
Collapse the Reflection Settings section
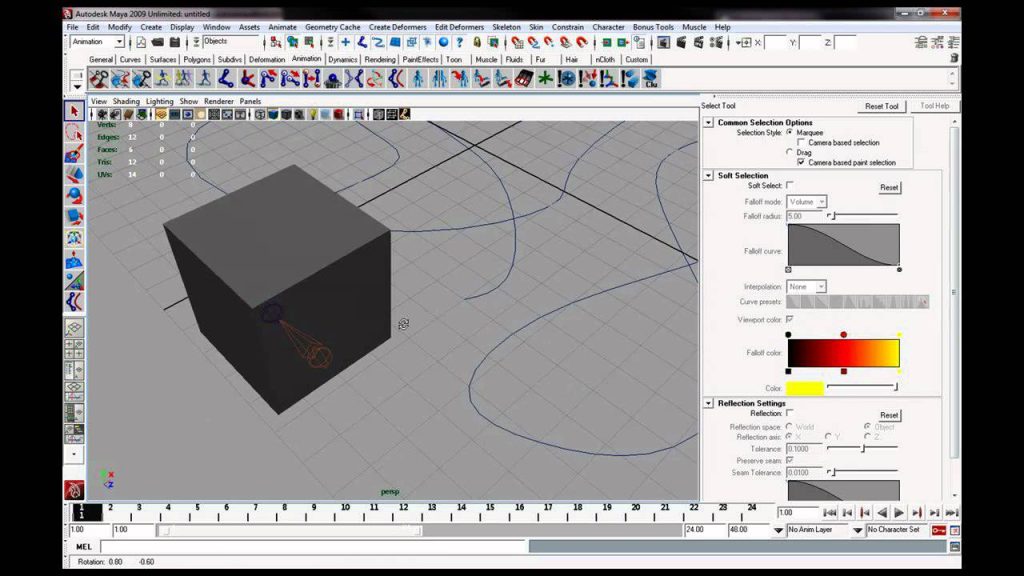(x=708, y=403)
